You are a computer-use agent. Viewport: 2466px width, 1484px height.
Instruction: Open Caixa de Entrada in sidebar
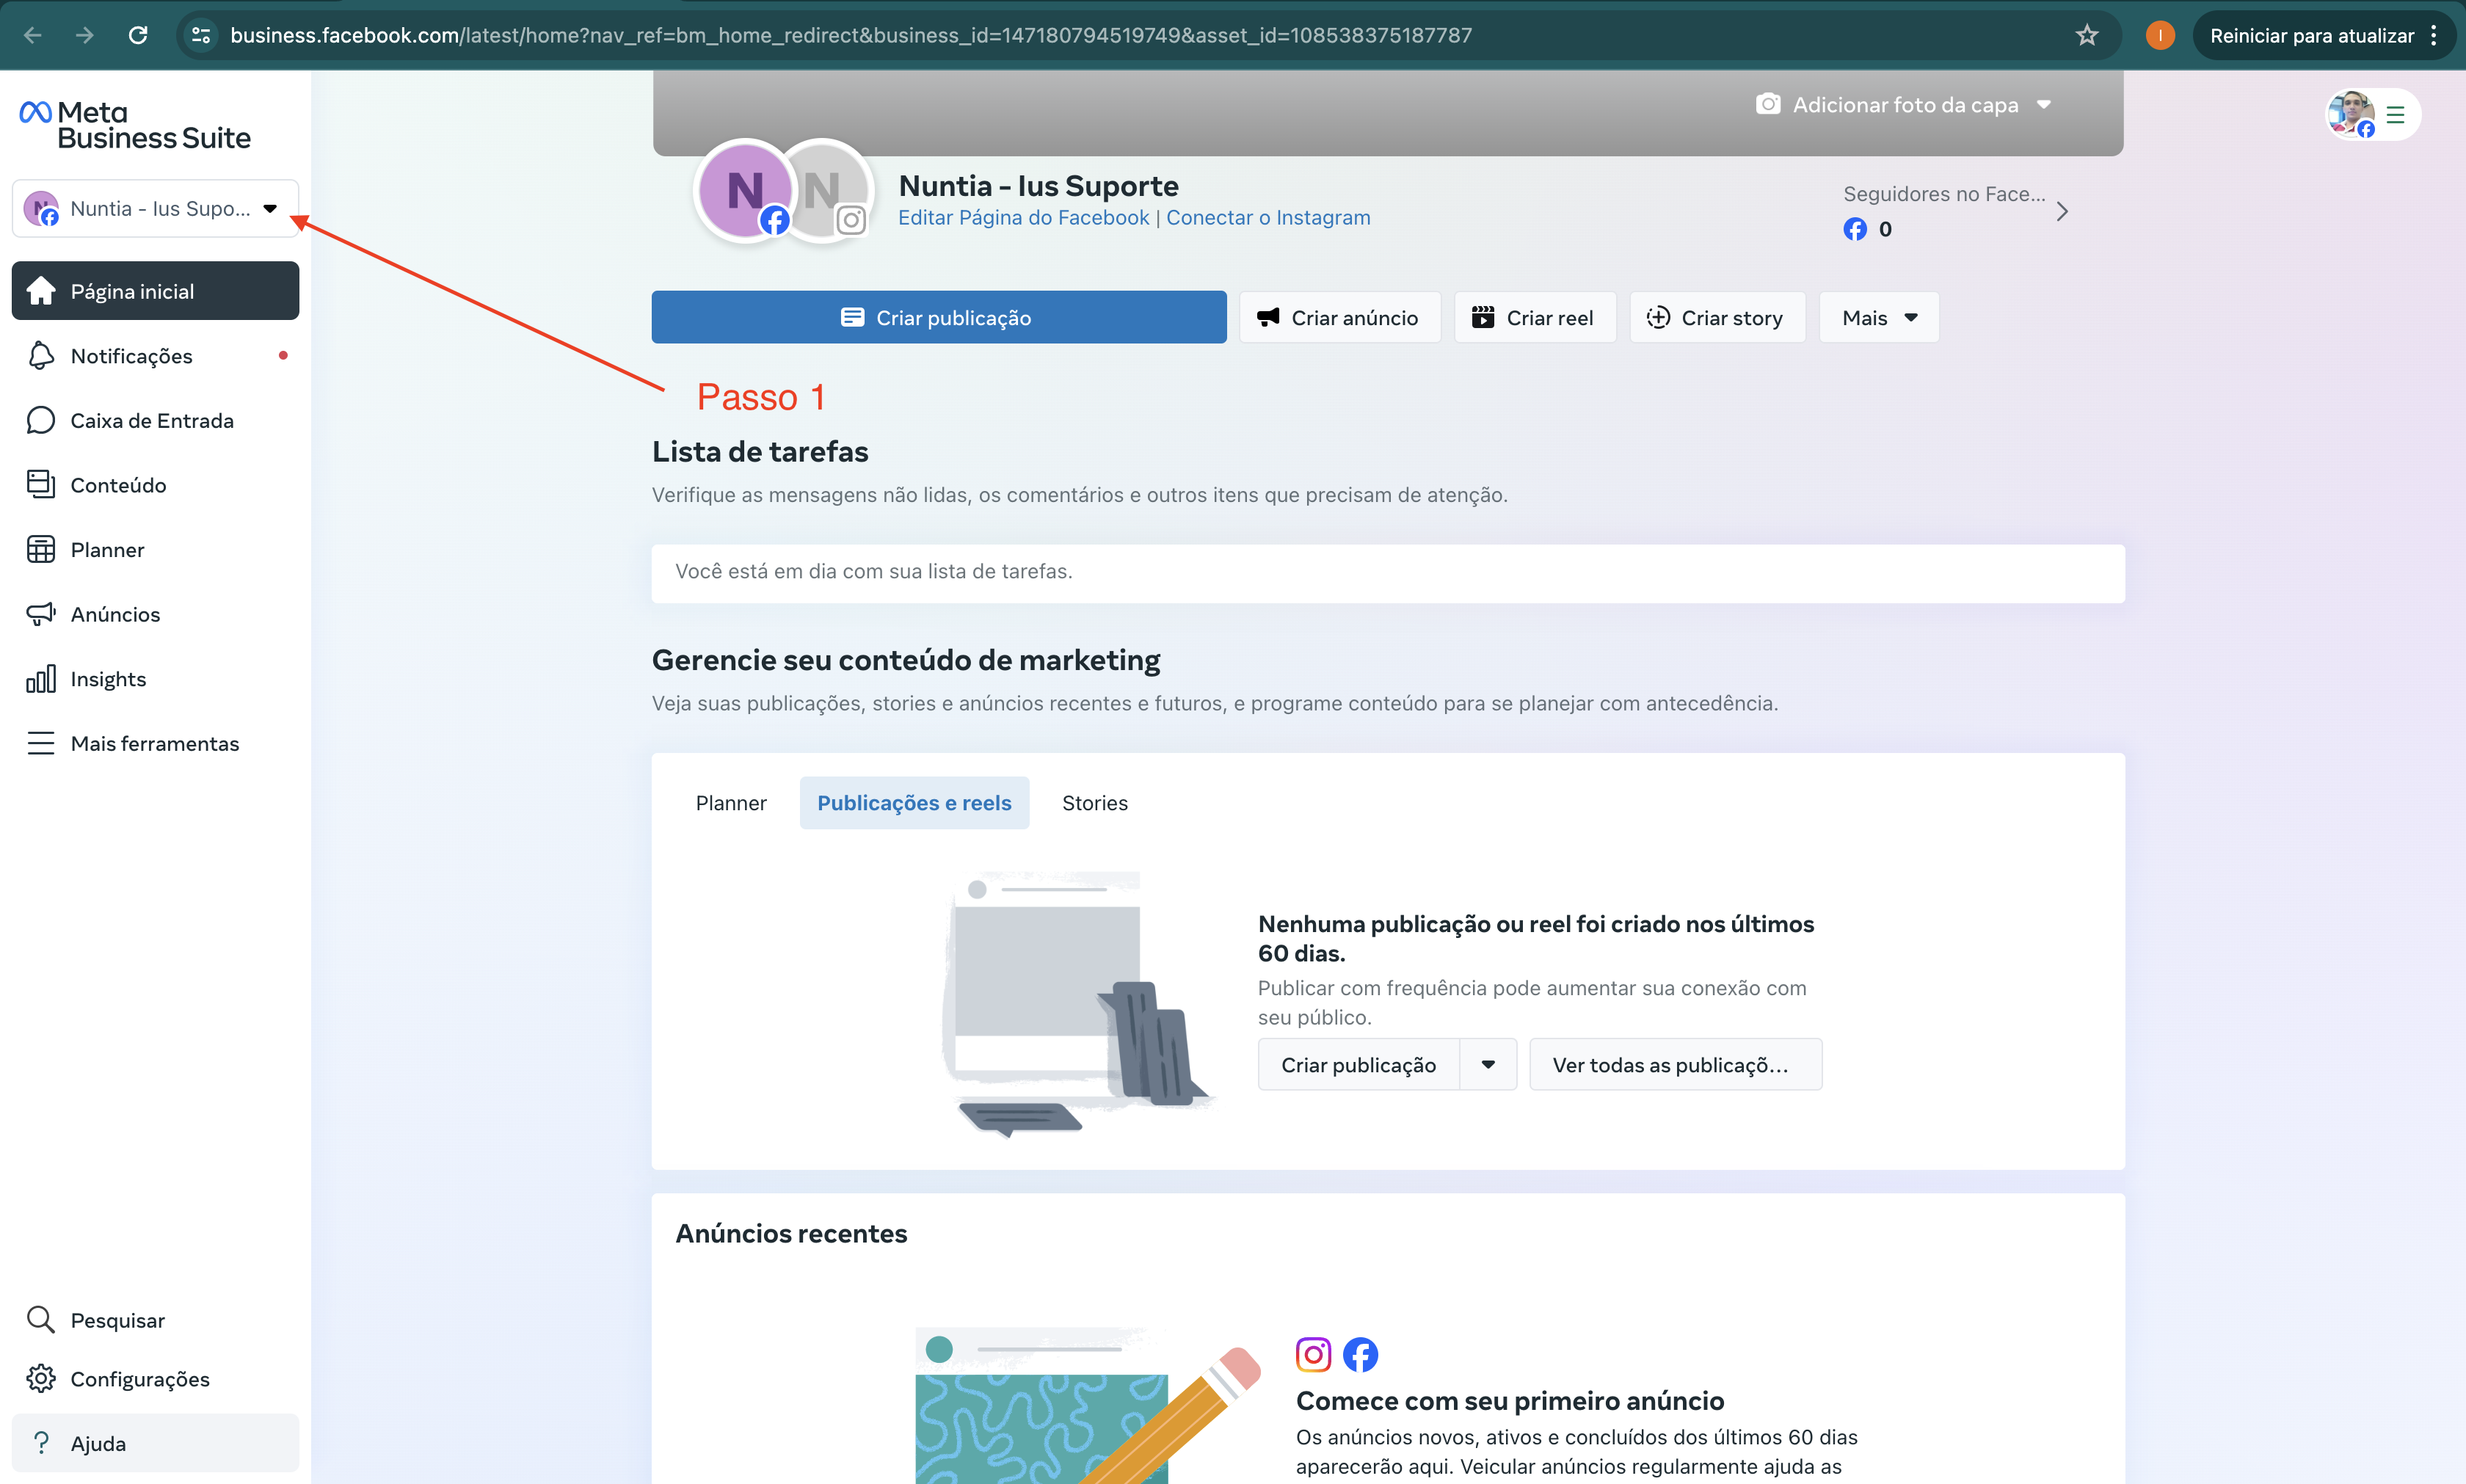click(x=155, y=420)
